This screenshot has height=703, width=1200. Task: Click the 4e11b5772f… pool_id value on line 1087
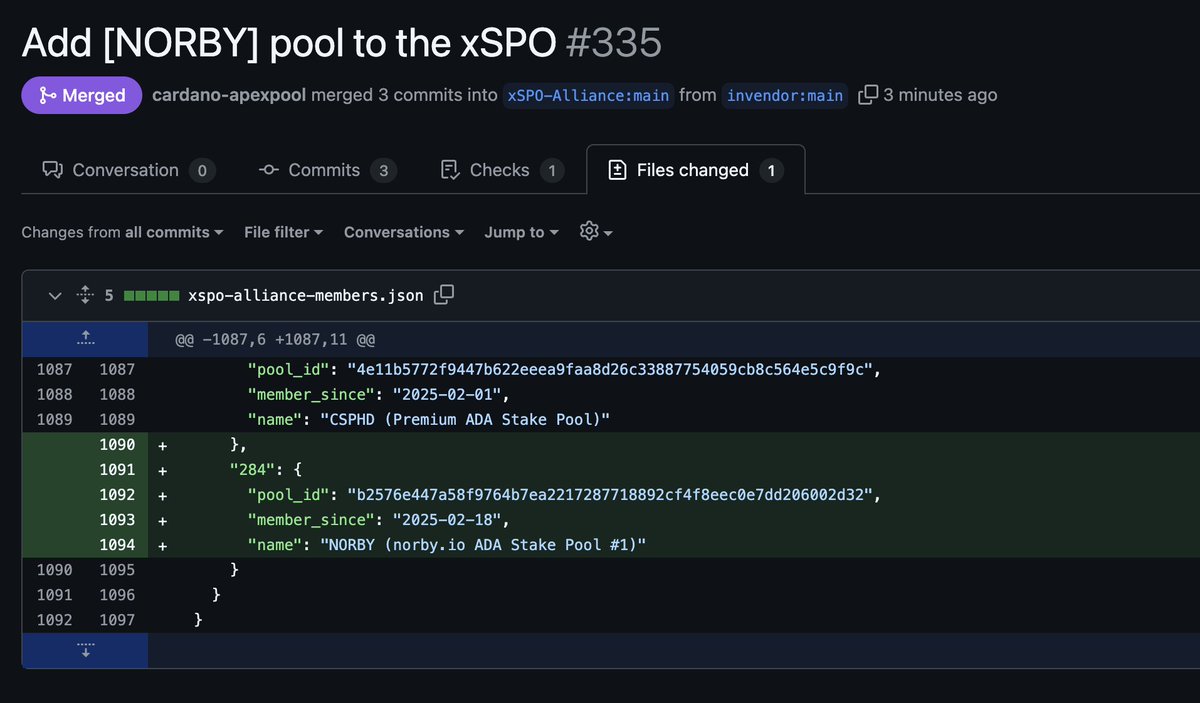(x=612, y=369)
